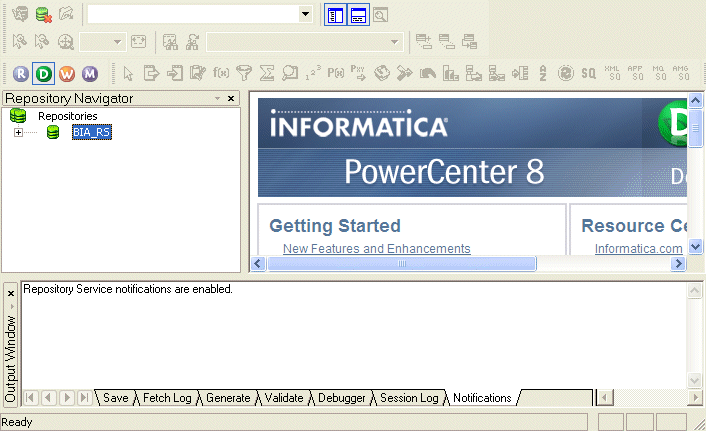
Task: Switch to the Fetch Log tab
Action: pos(167,398)
